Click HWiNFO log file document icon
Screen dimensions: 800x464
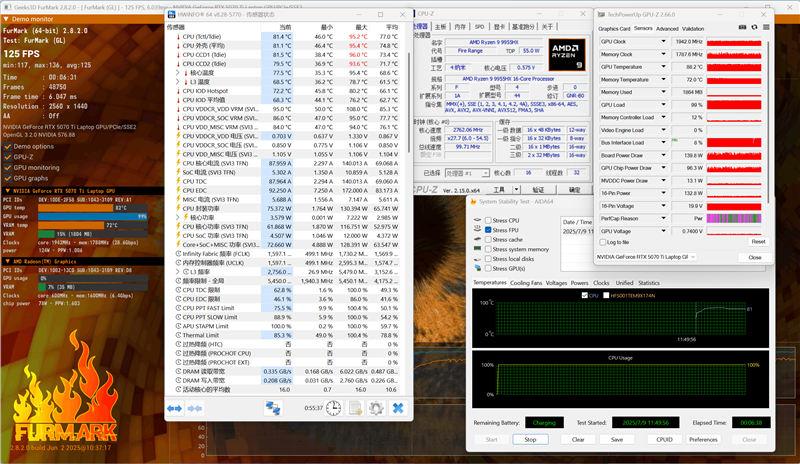tap(355, 408)
